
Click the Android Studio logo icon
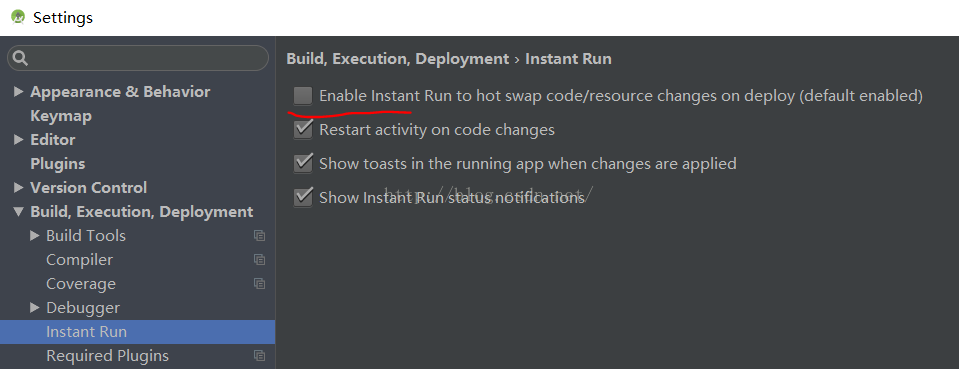click(x=18, y=17)
